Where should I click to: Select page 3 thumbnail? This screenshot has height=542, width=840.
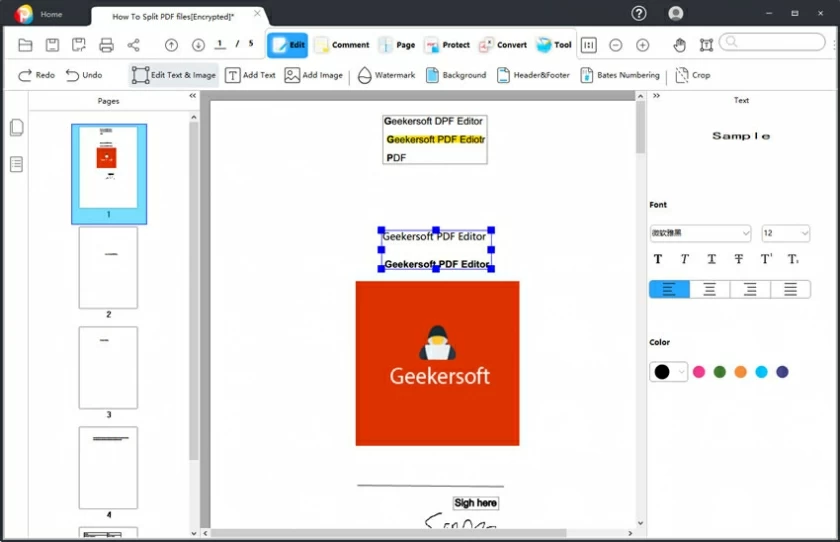[108, 367]
